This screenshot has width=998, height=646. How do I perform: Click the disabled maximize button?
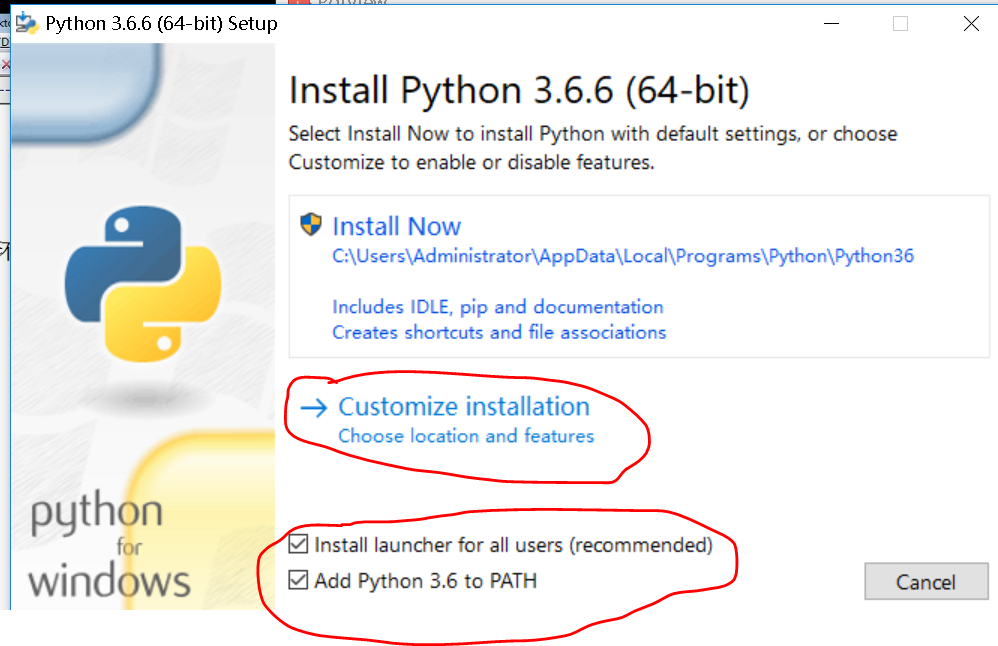(x=900, y=24)
